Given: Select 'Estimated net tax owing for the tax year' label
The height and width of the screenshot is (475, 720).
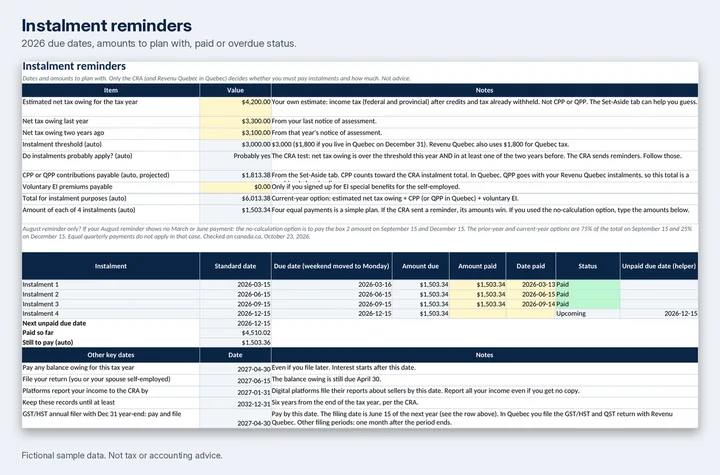Looking at the screenshot, I should (80, 102).
